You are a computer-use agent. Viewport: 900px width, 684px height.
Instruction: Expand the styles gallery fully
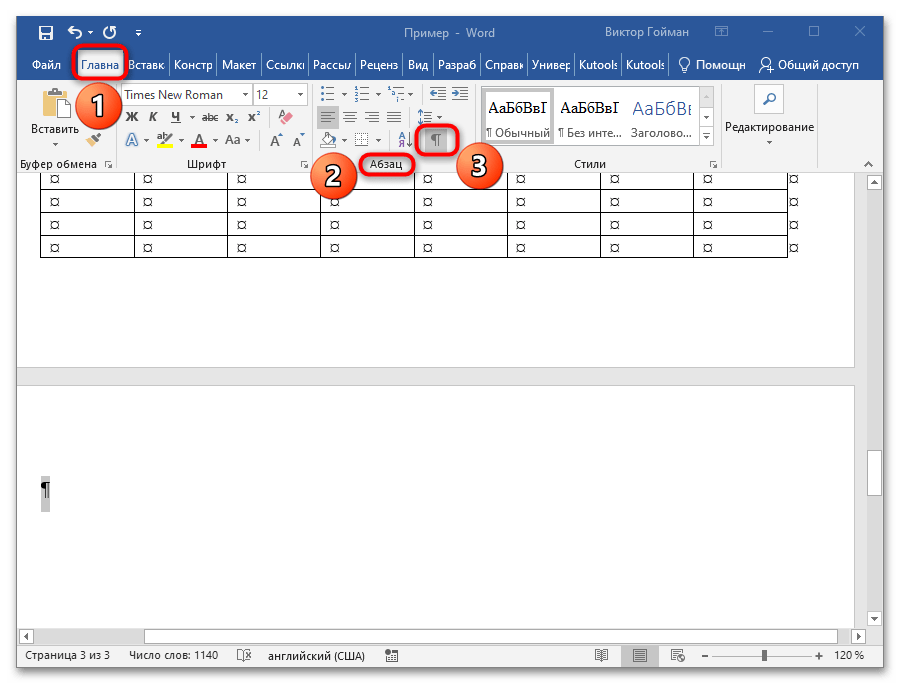pos(707,137)
